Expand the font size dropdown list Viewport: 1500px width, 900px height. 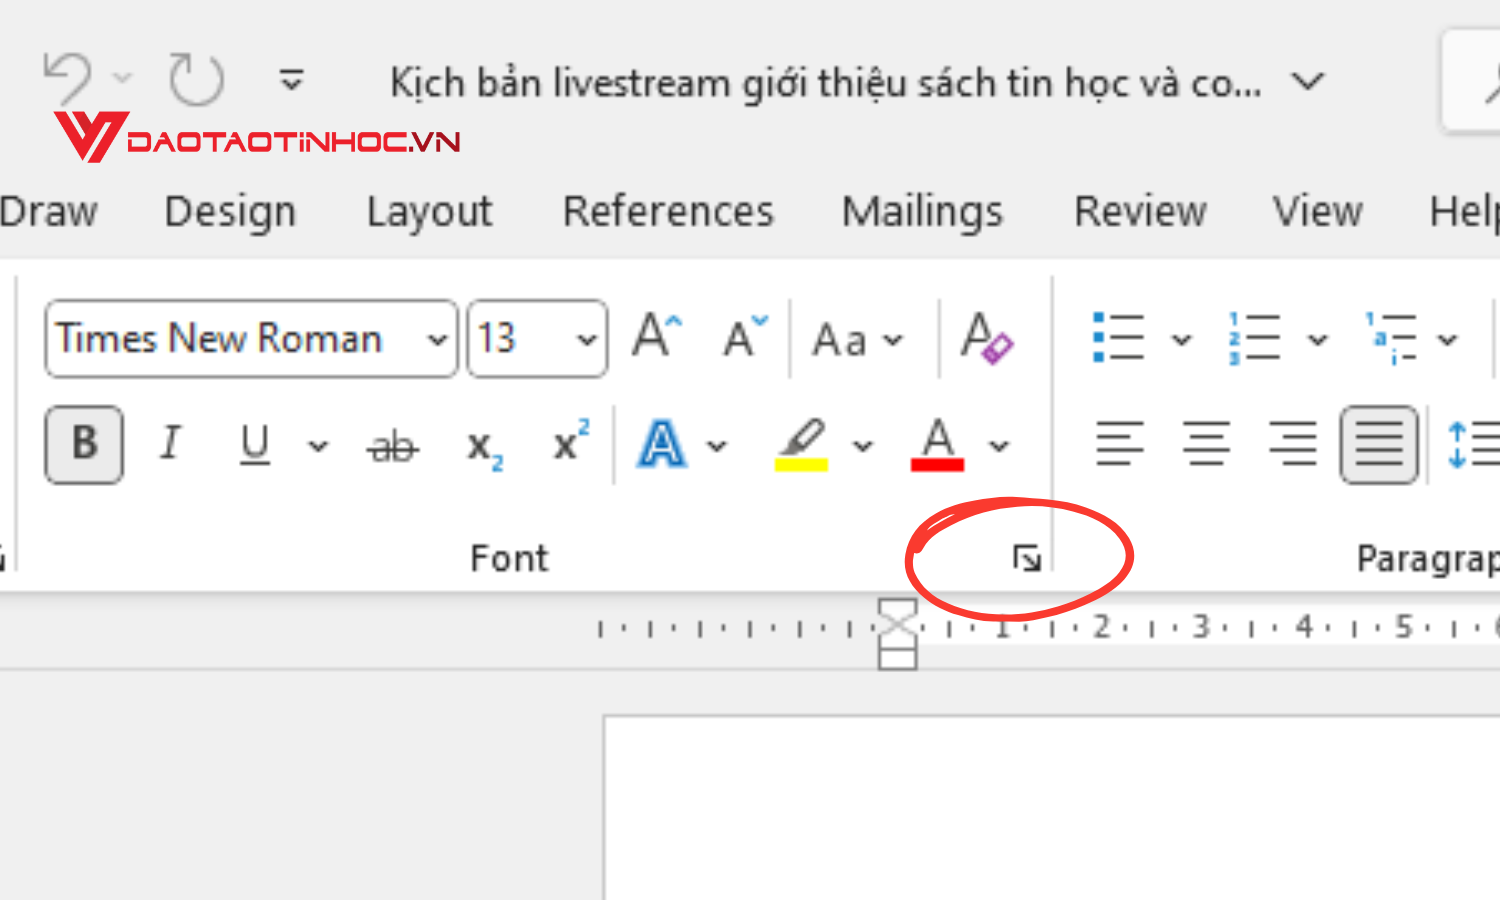pyautogui.click(x=587, y=339)
